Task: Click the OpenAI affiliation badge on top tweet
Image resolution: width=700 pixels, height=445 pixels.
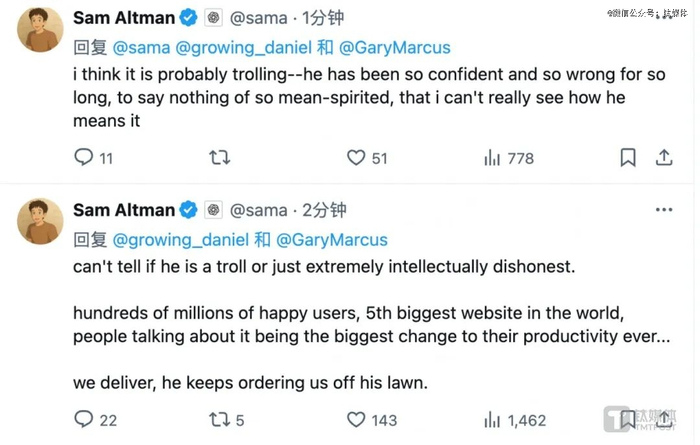Action: (x=213, y=18)
